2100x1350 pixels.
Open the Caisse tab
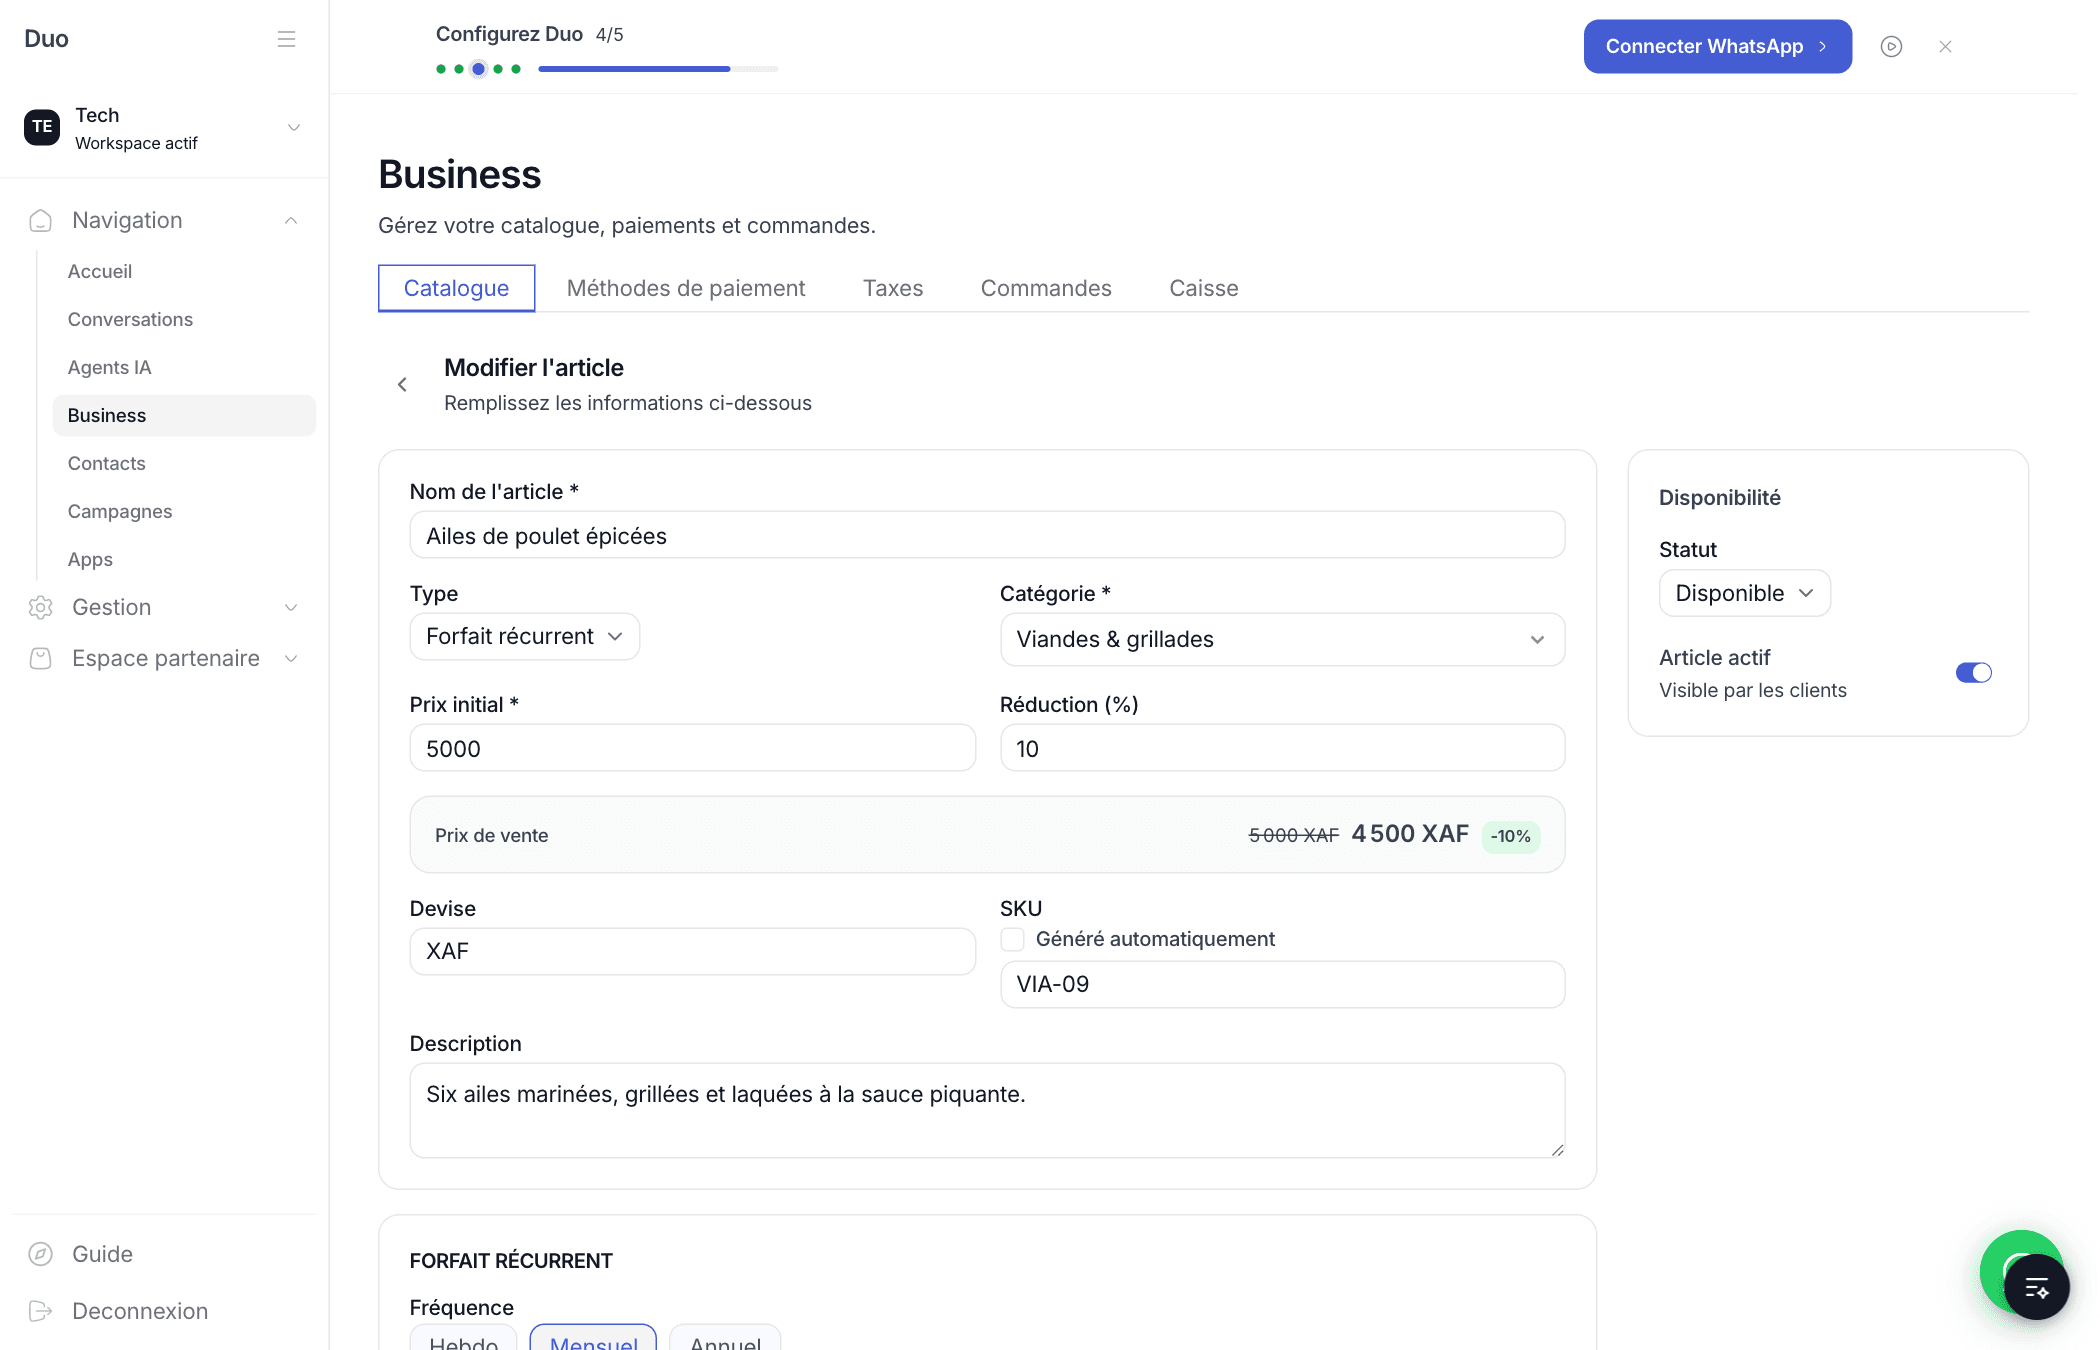(x=1204, y=288)
